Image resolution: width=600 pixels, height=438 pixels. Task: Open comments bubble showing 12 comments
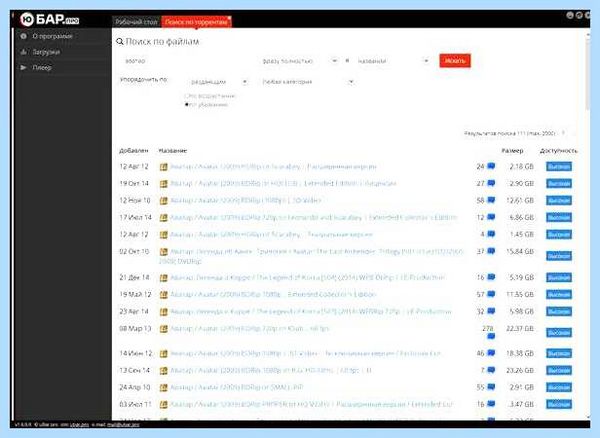click(x=491, y=217)
